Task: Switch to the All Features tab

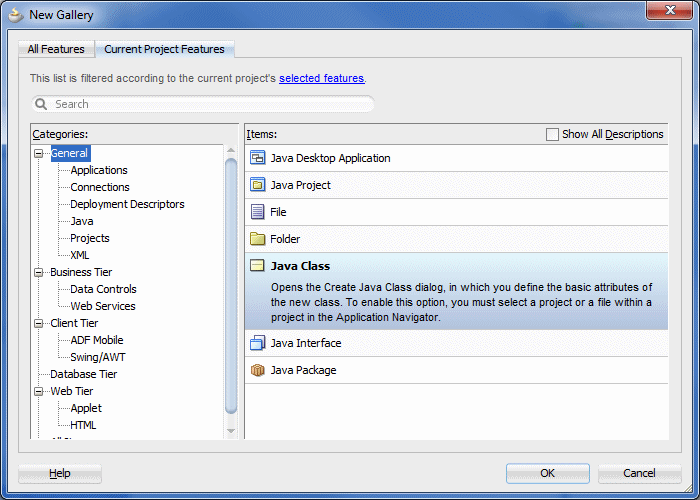Action: [x=56, y=49]
